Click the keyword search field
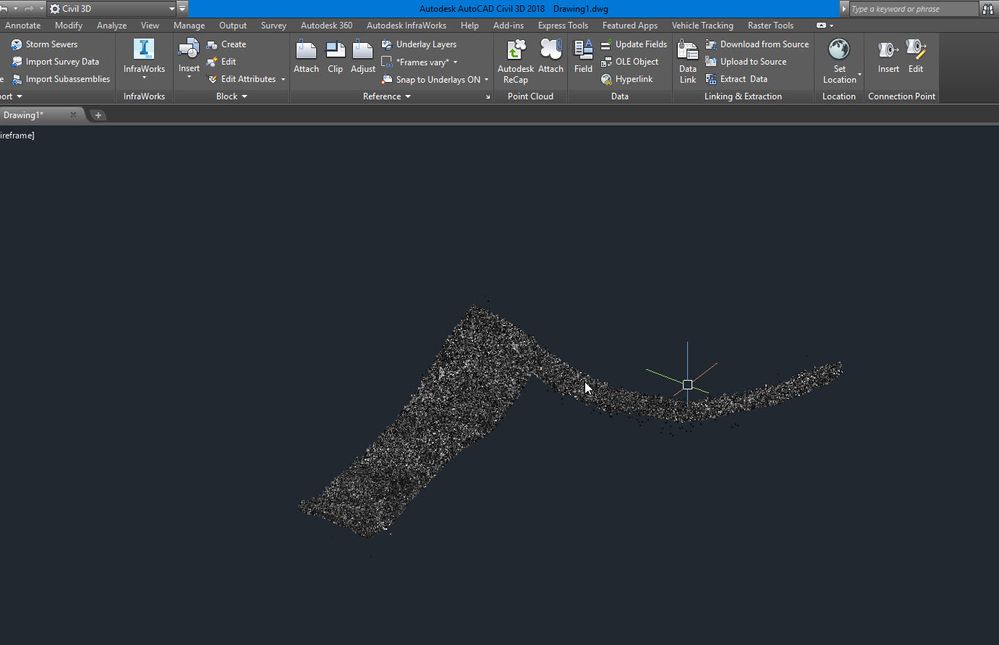The height and width of the screenshot is (645, 999). click(912, 9)
